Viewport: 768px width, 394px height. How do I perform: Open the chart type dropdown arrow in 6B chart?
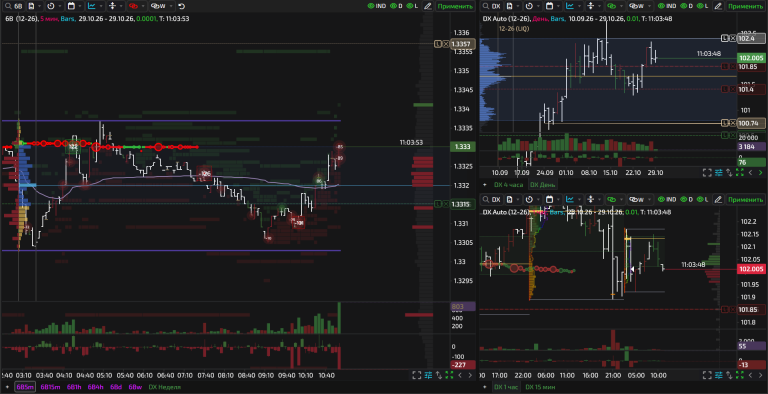[x=101, y=6]
